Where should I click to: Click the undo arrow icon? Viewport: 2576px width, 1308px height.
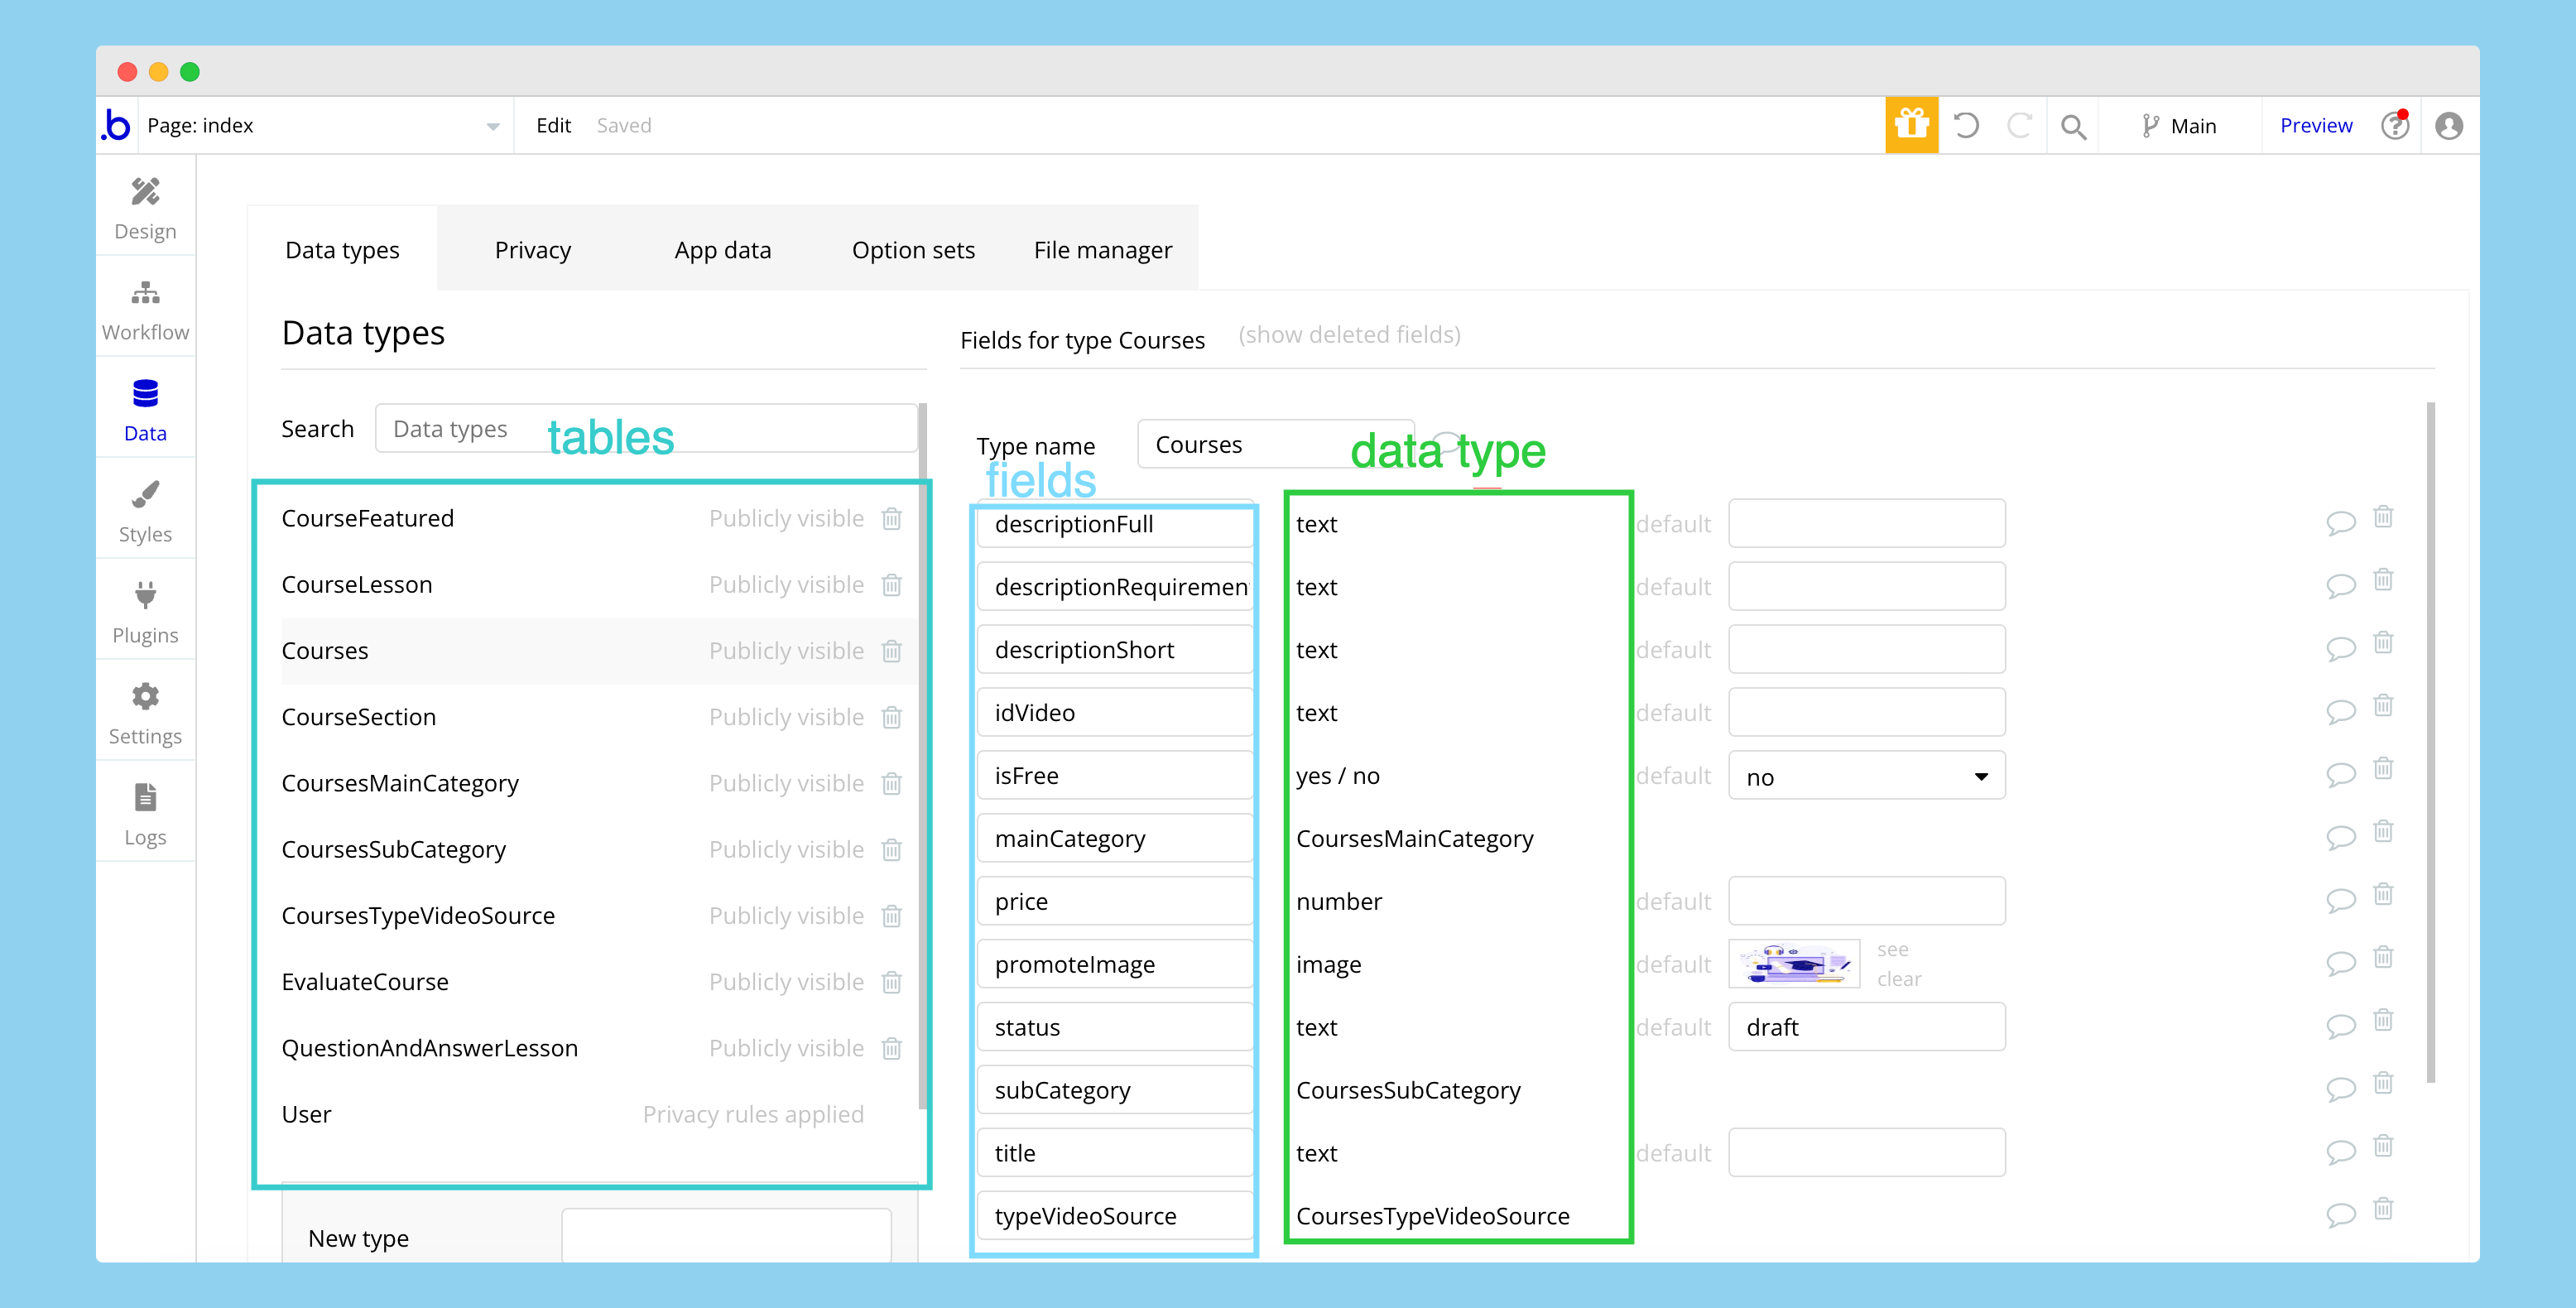click(1965, 125)
